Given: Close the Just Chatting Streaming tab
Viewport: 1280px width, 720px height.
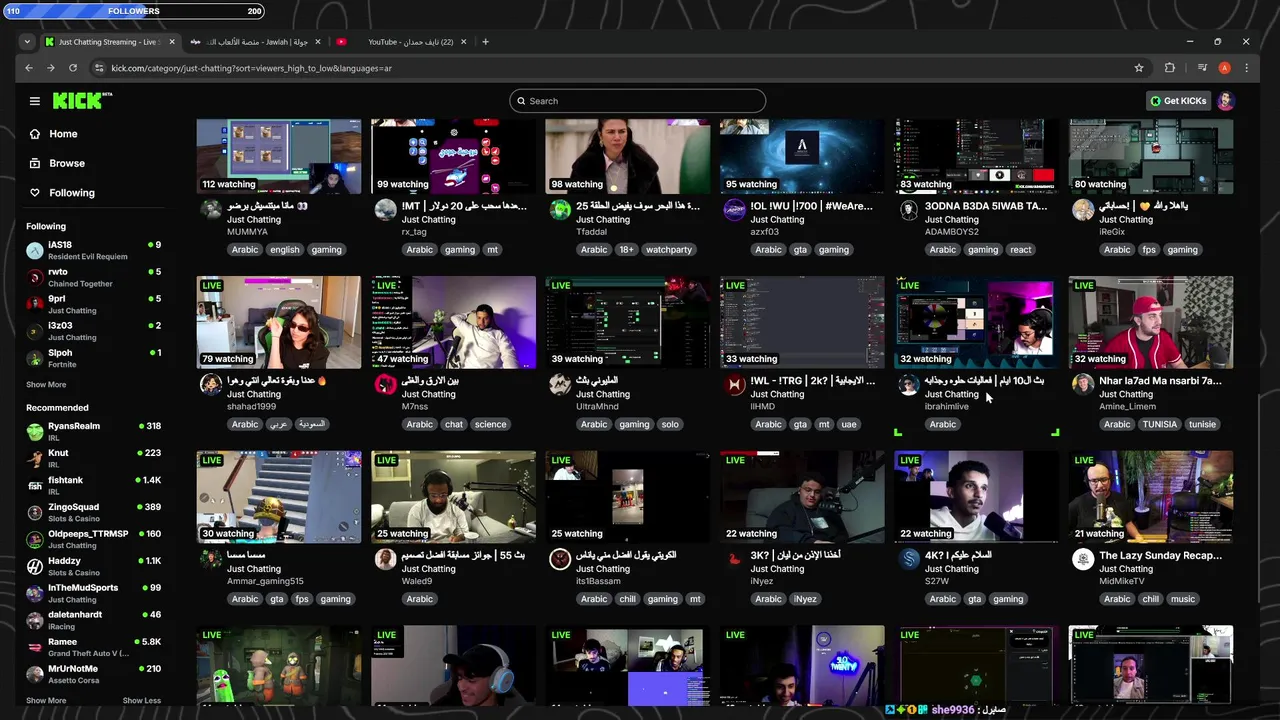Looking at the screenshot, I should point(172,42).
